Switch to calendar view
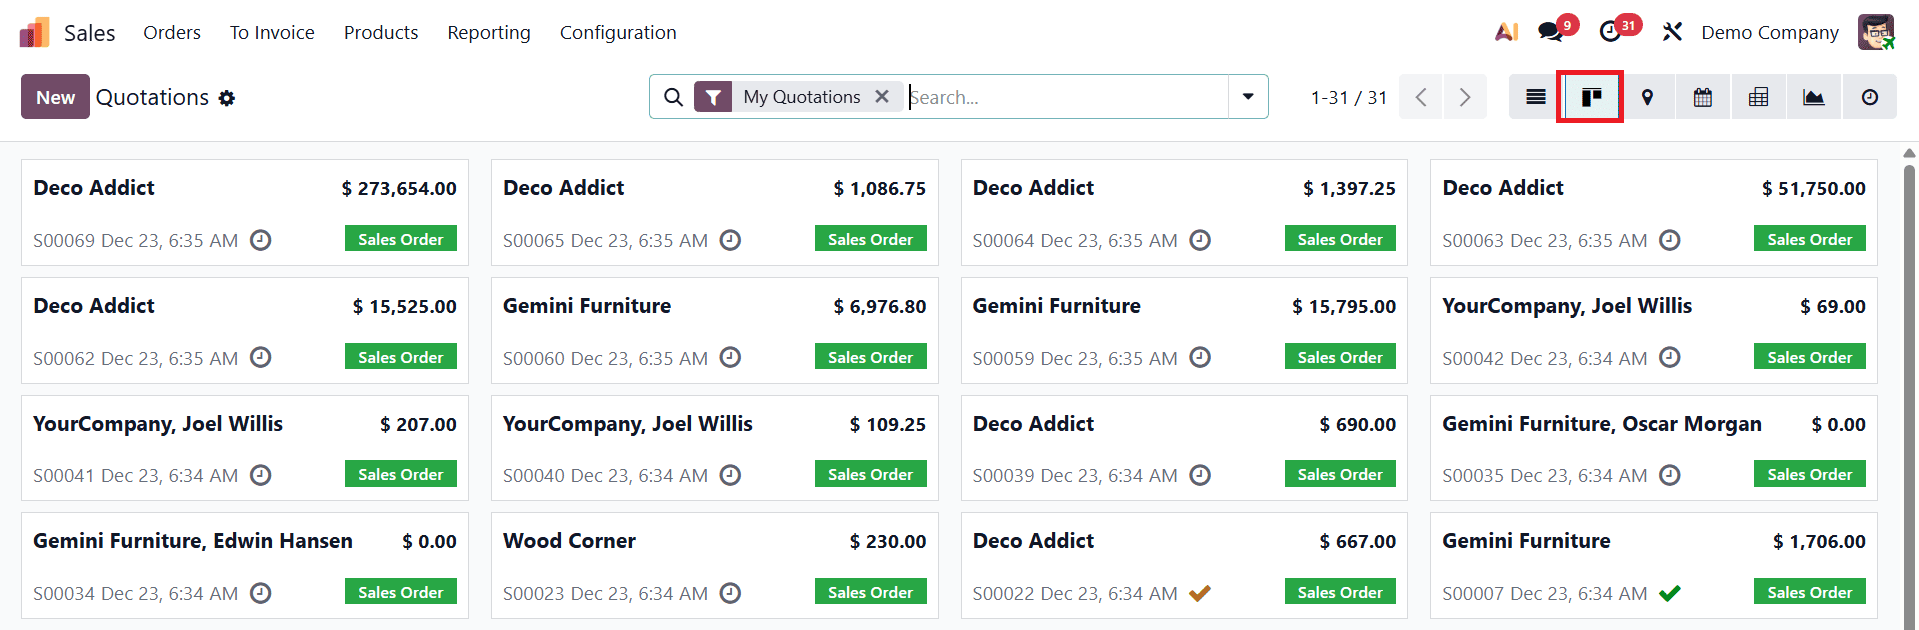Screen dimensions: 1919x630 point(1702,96)
